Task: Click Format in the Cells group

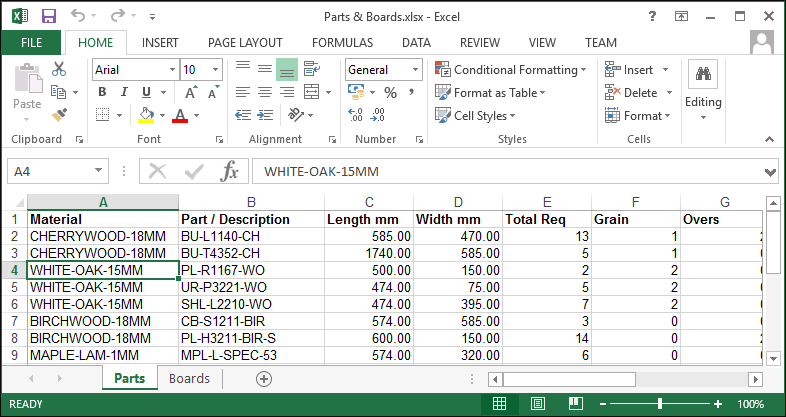Action: 638,116
